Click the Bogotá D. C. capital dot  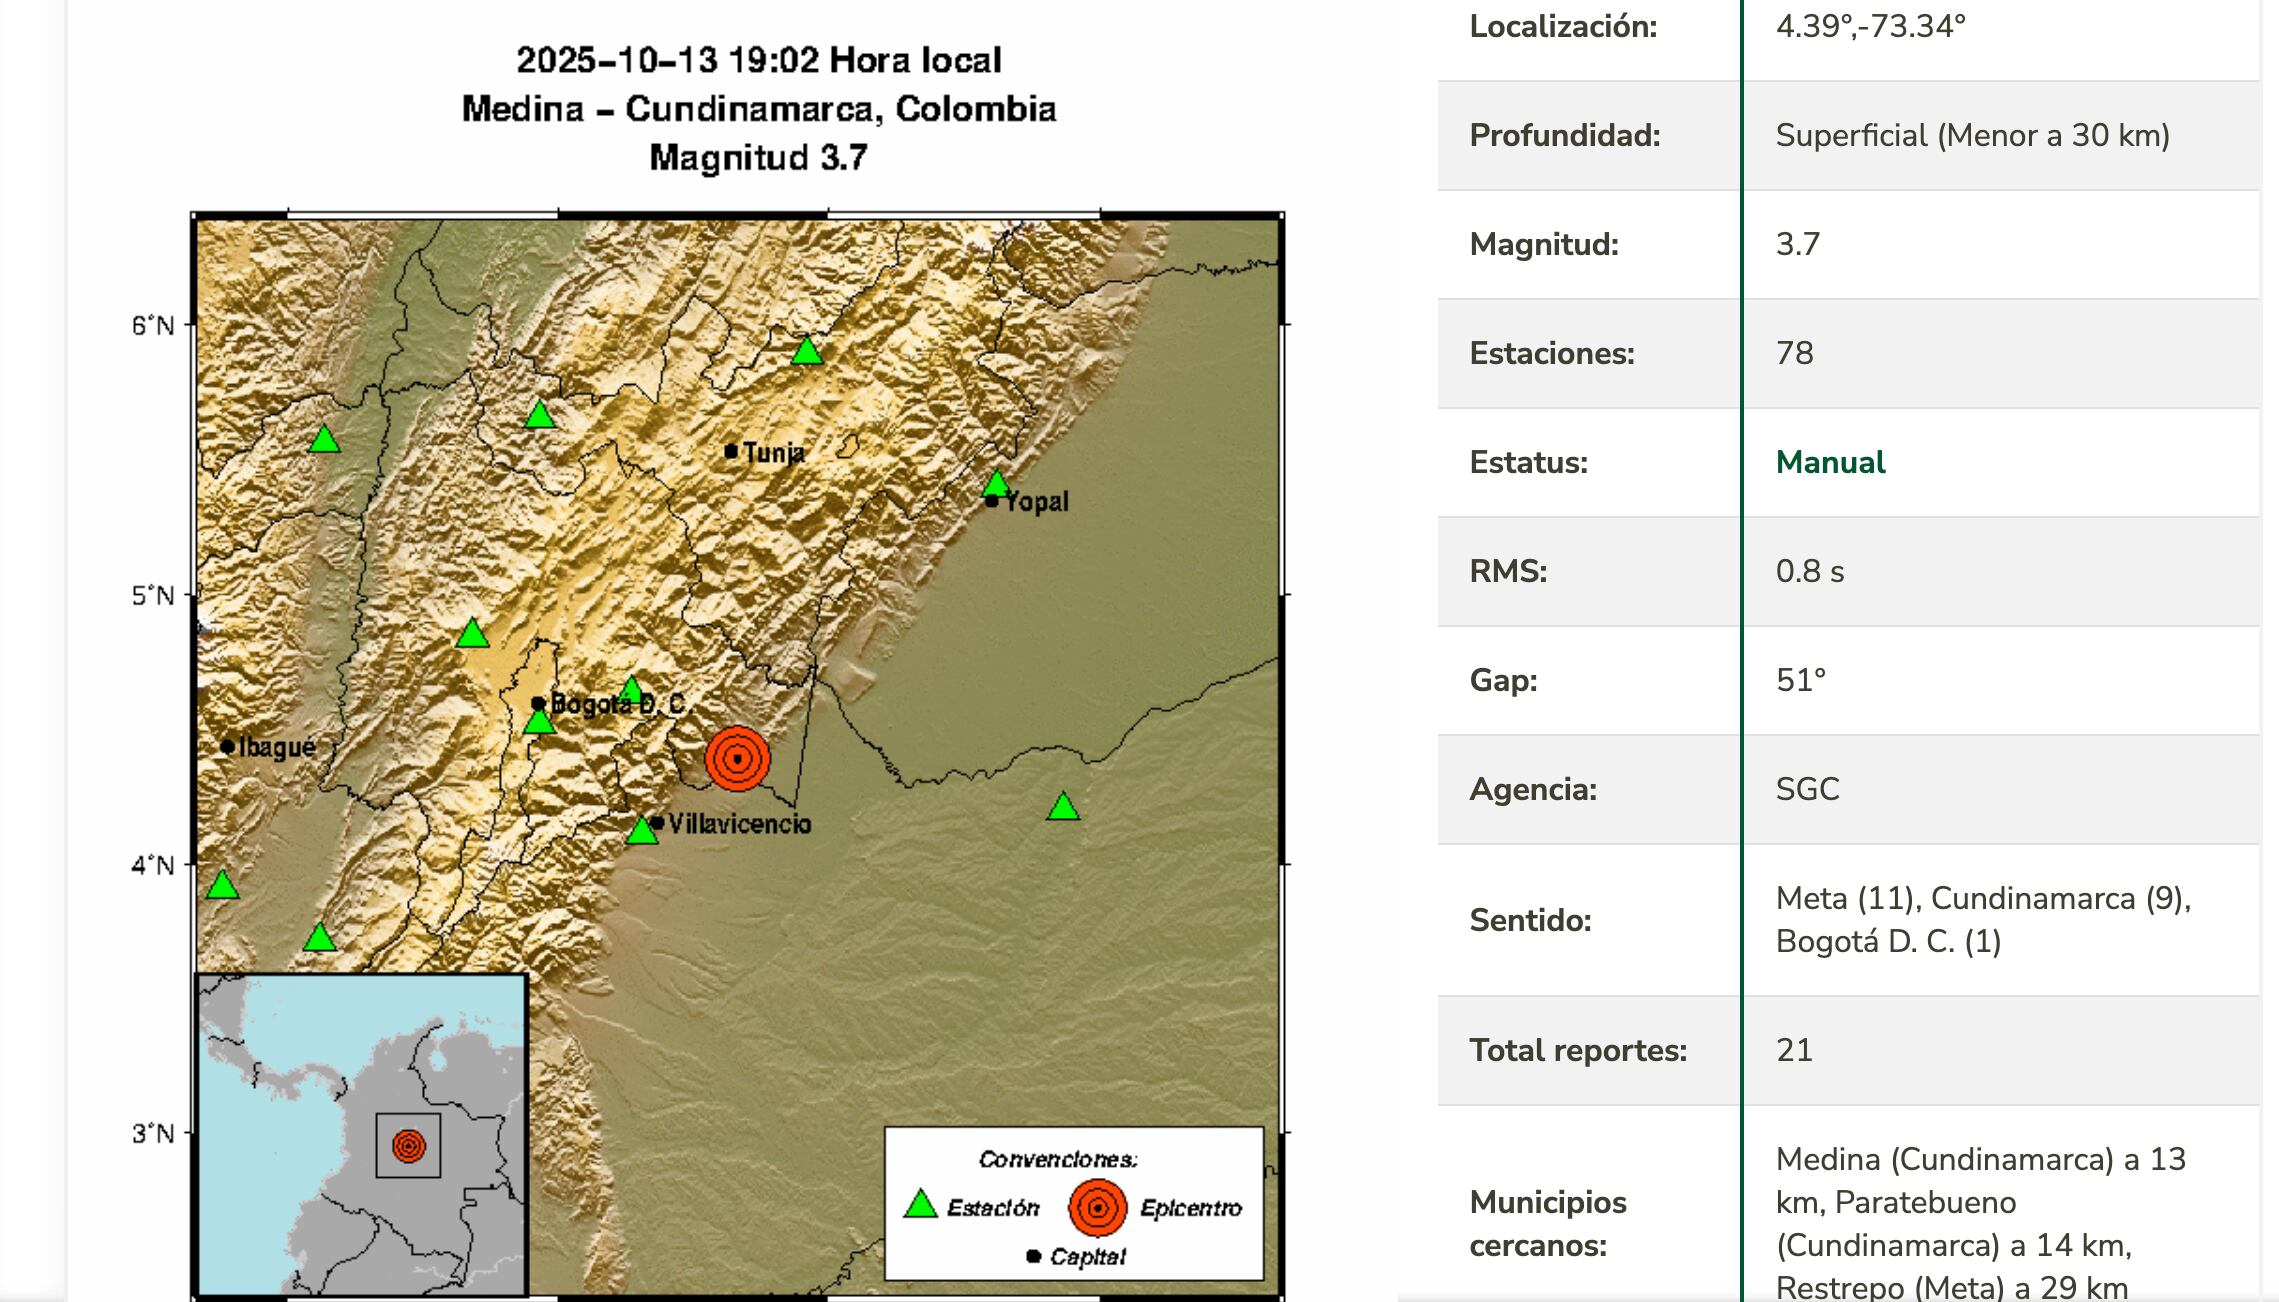(x=538, y=703)
